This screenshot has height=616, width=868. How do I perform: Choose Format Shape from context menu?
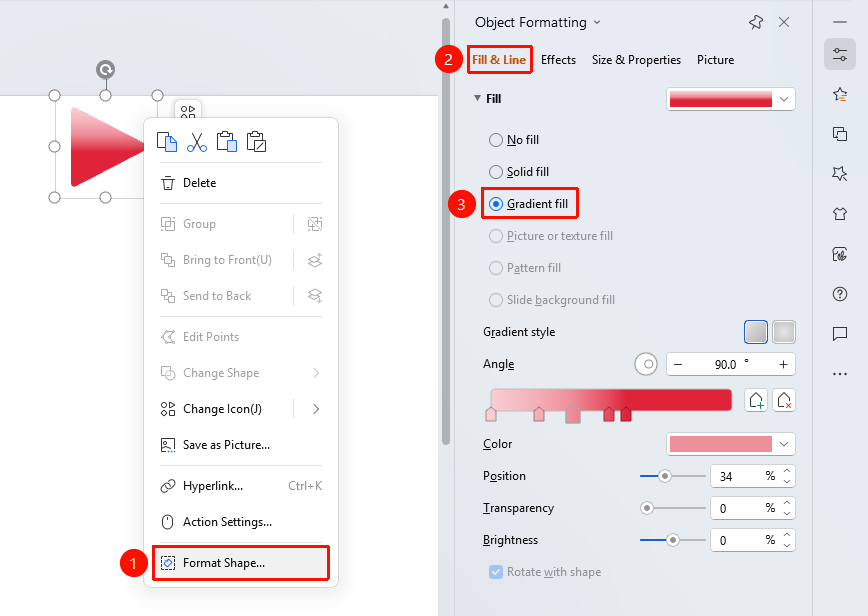coord(241,563)
